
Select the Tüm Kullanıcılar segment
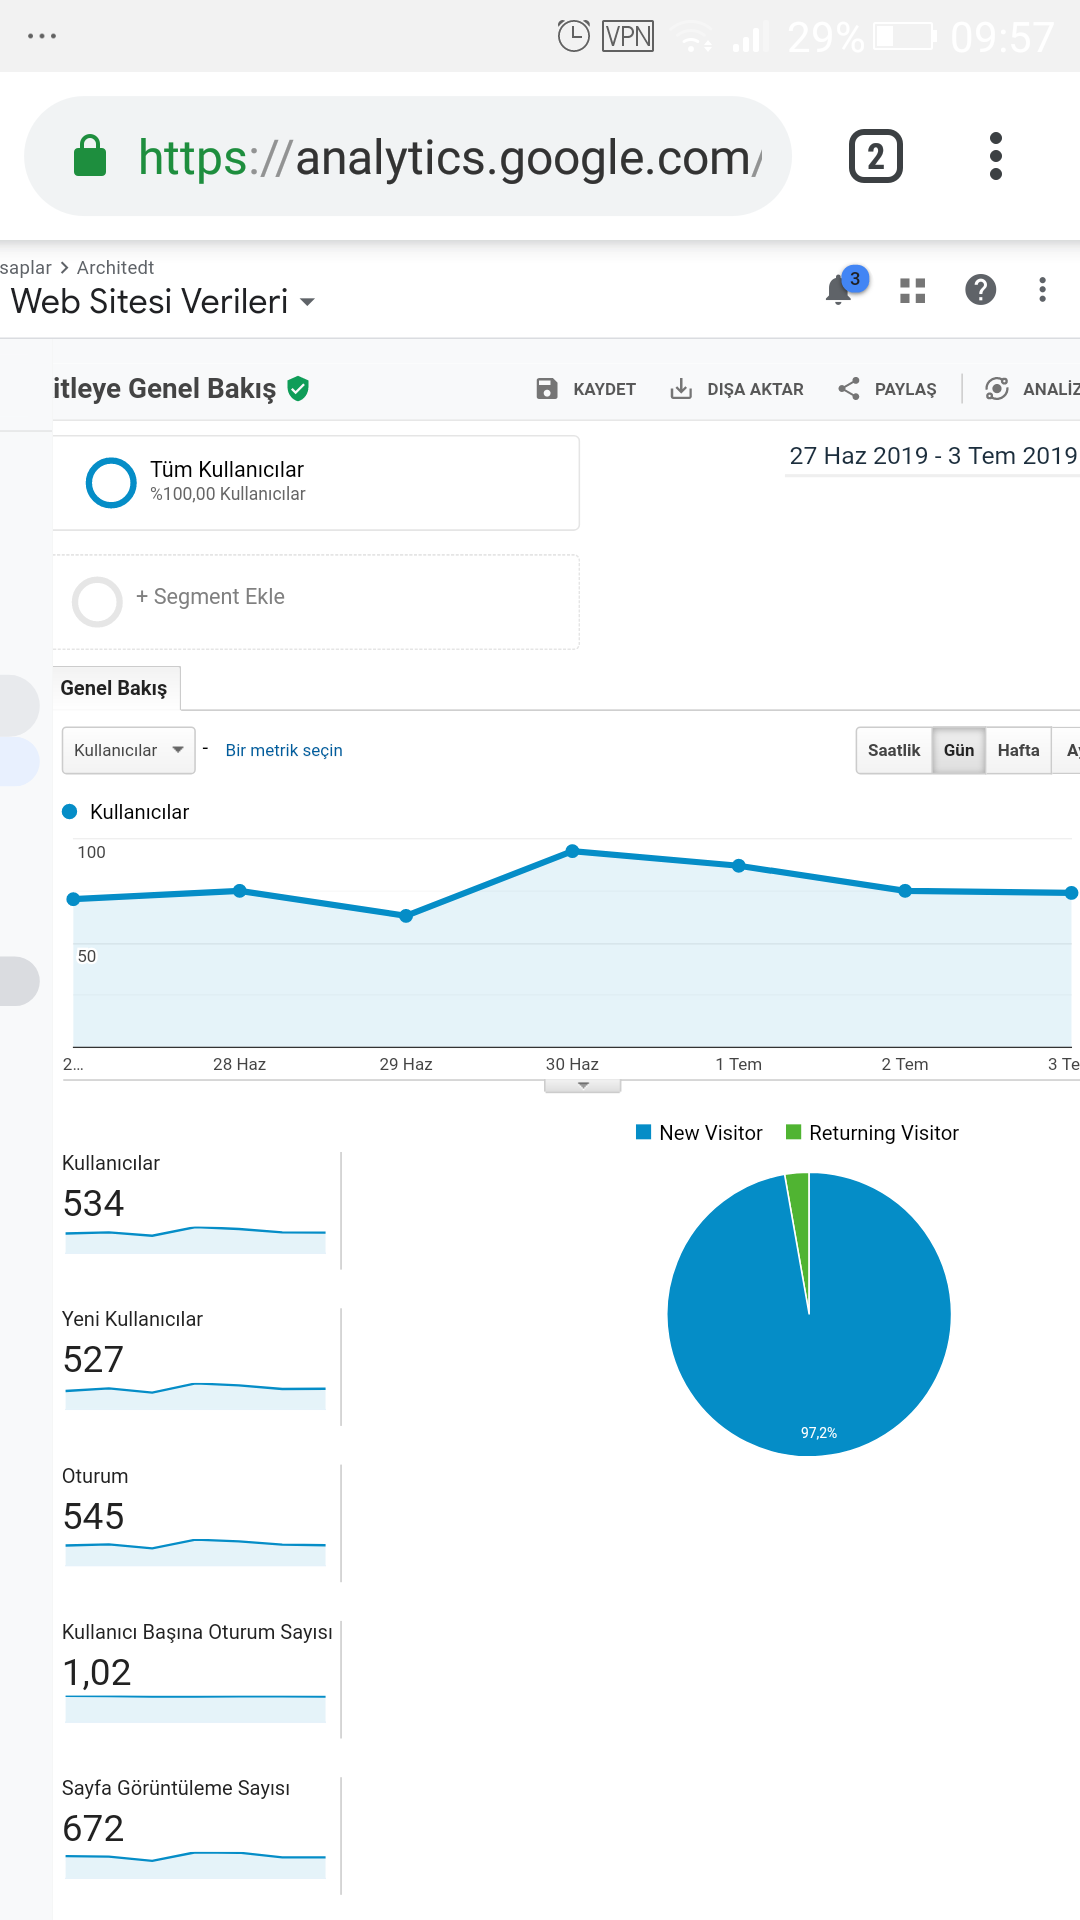[316, 482]
